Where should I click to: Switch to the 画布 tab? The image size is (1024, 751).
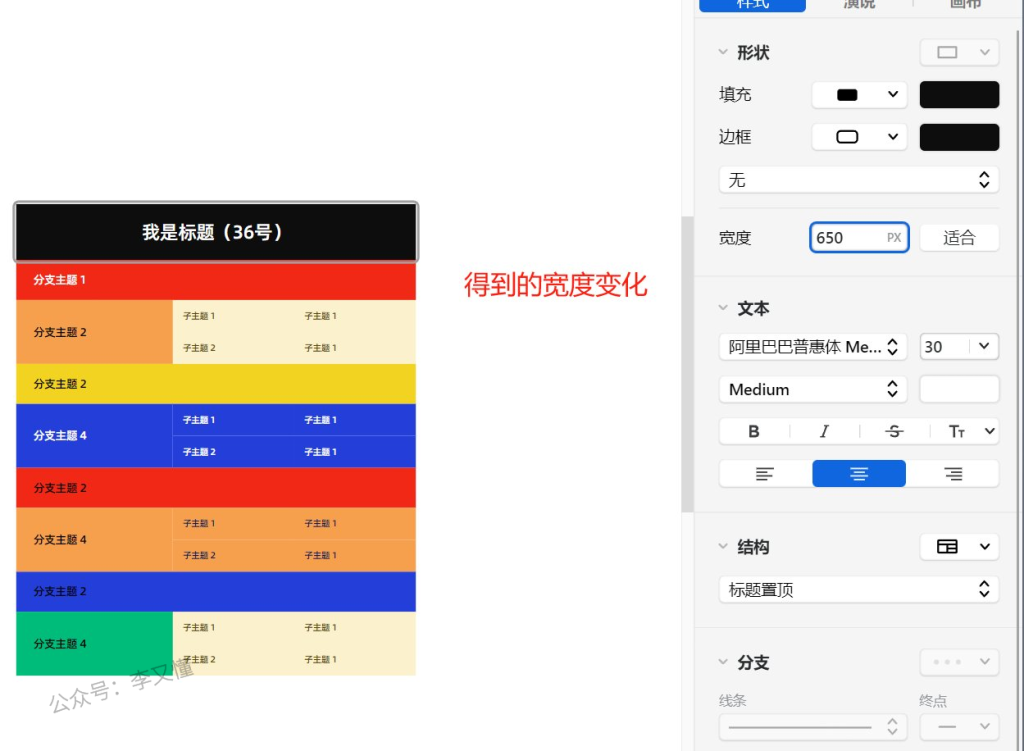pos(965,4)
